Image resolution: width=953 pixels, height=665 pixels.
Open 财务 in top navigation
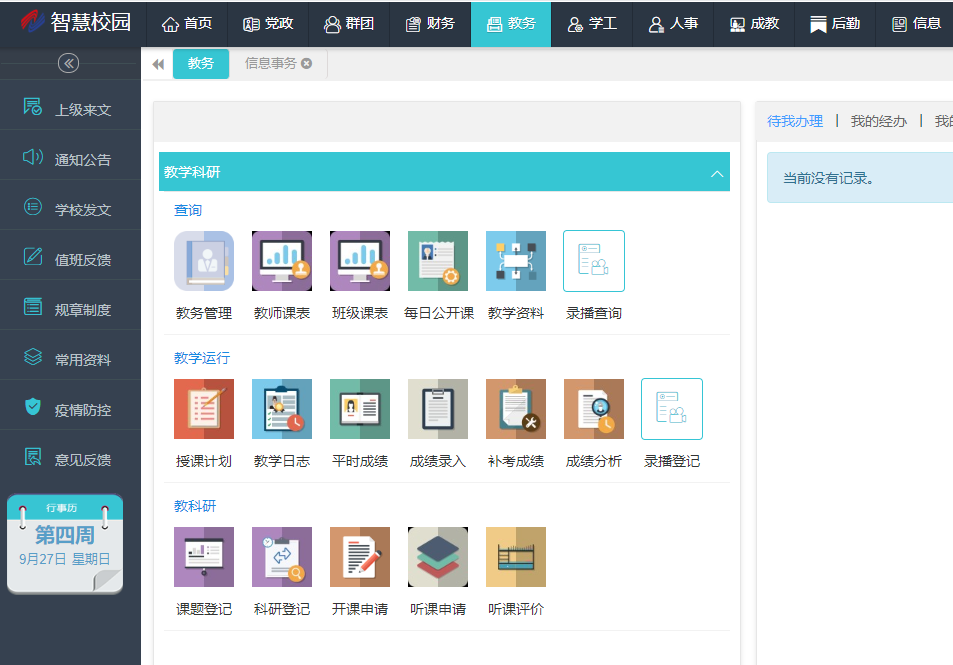click(x=430, y=24)
